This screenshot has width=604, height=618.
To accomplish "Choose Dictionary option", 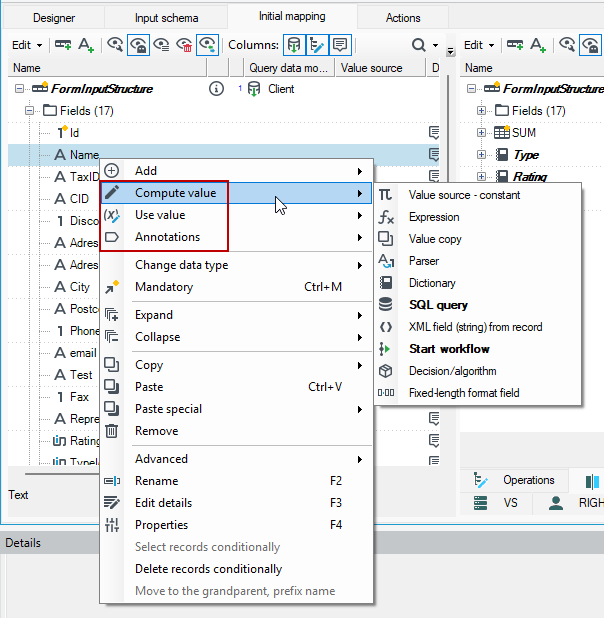I will (x=477, y=283).
